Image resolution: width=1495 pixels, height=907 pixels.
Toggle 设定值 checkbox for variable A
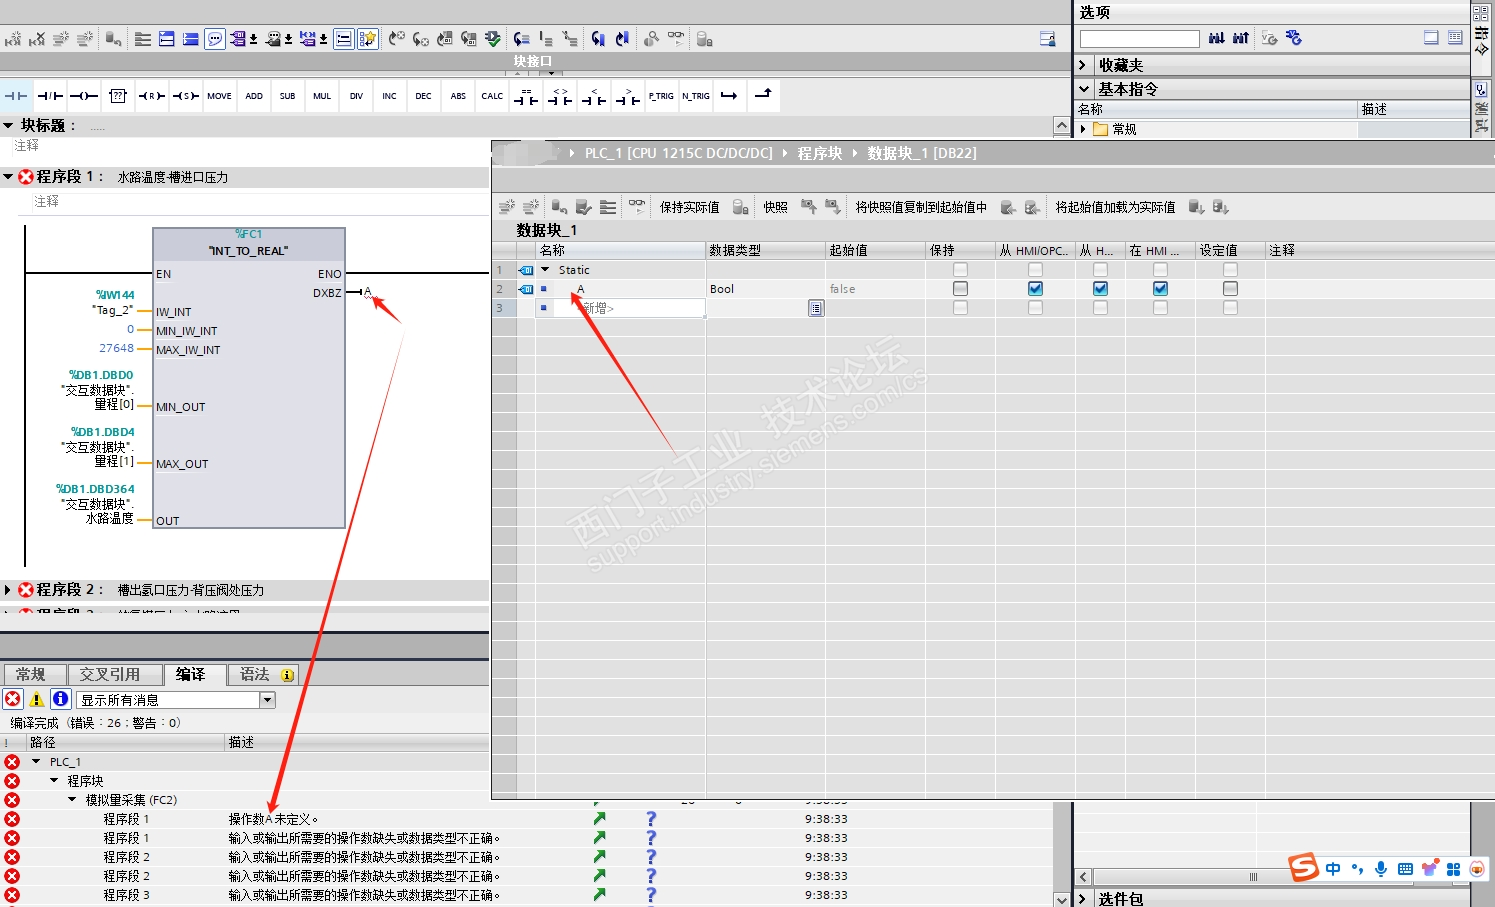point(1230,289)
